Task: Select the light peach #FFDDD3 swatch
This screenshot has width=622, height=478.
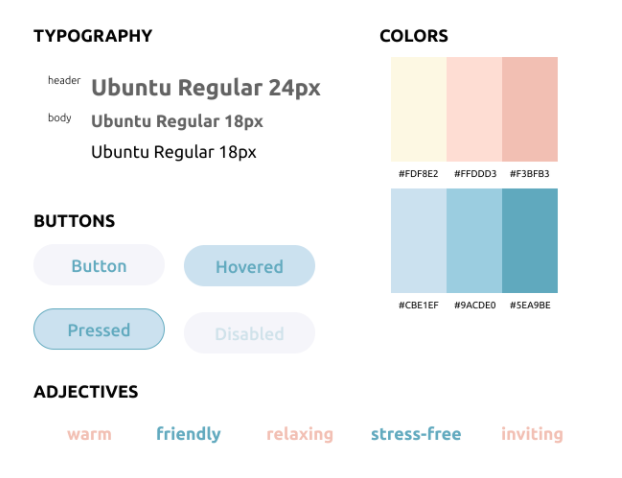Action: (x=474, y=109)
